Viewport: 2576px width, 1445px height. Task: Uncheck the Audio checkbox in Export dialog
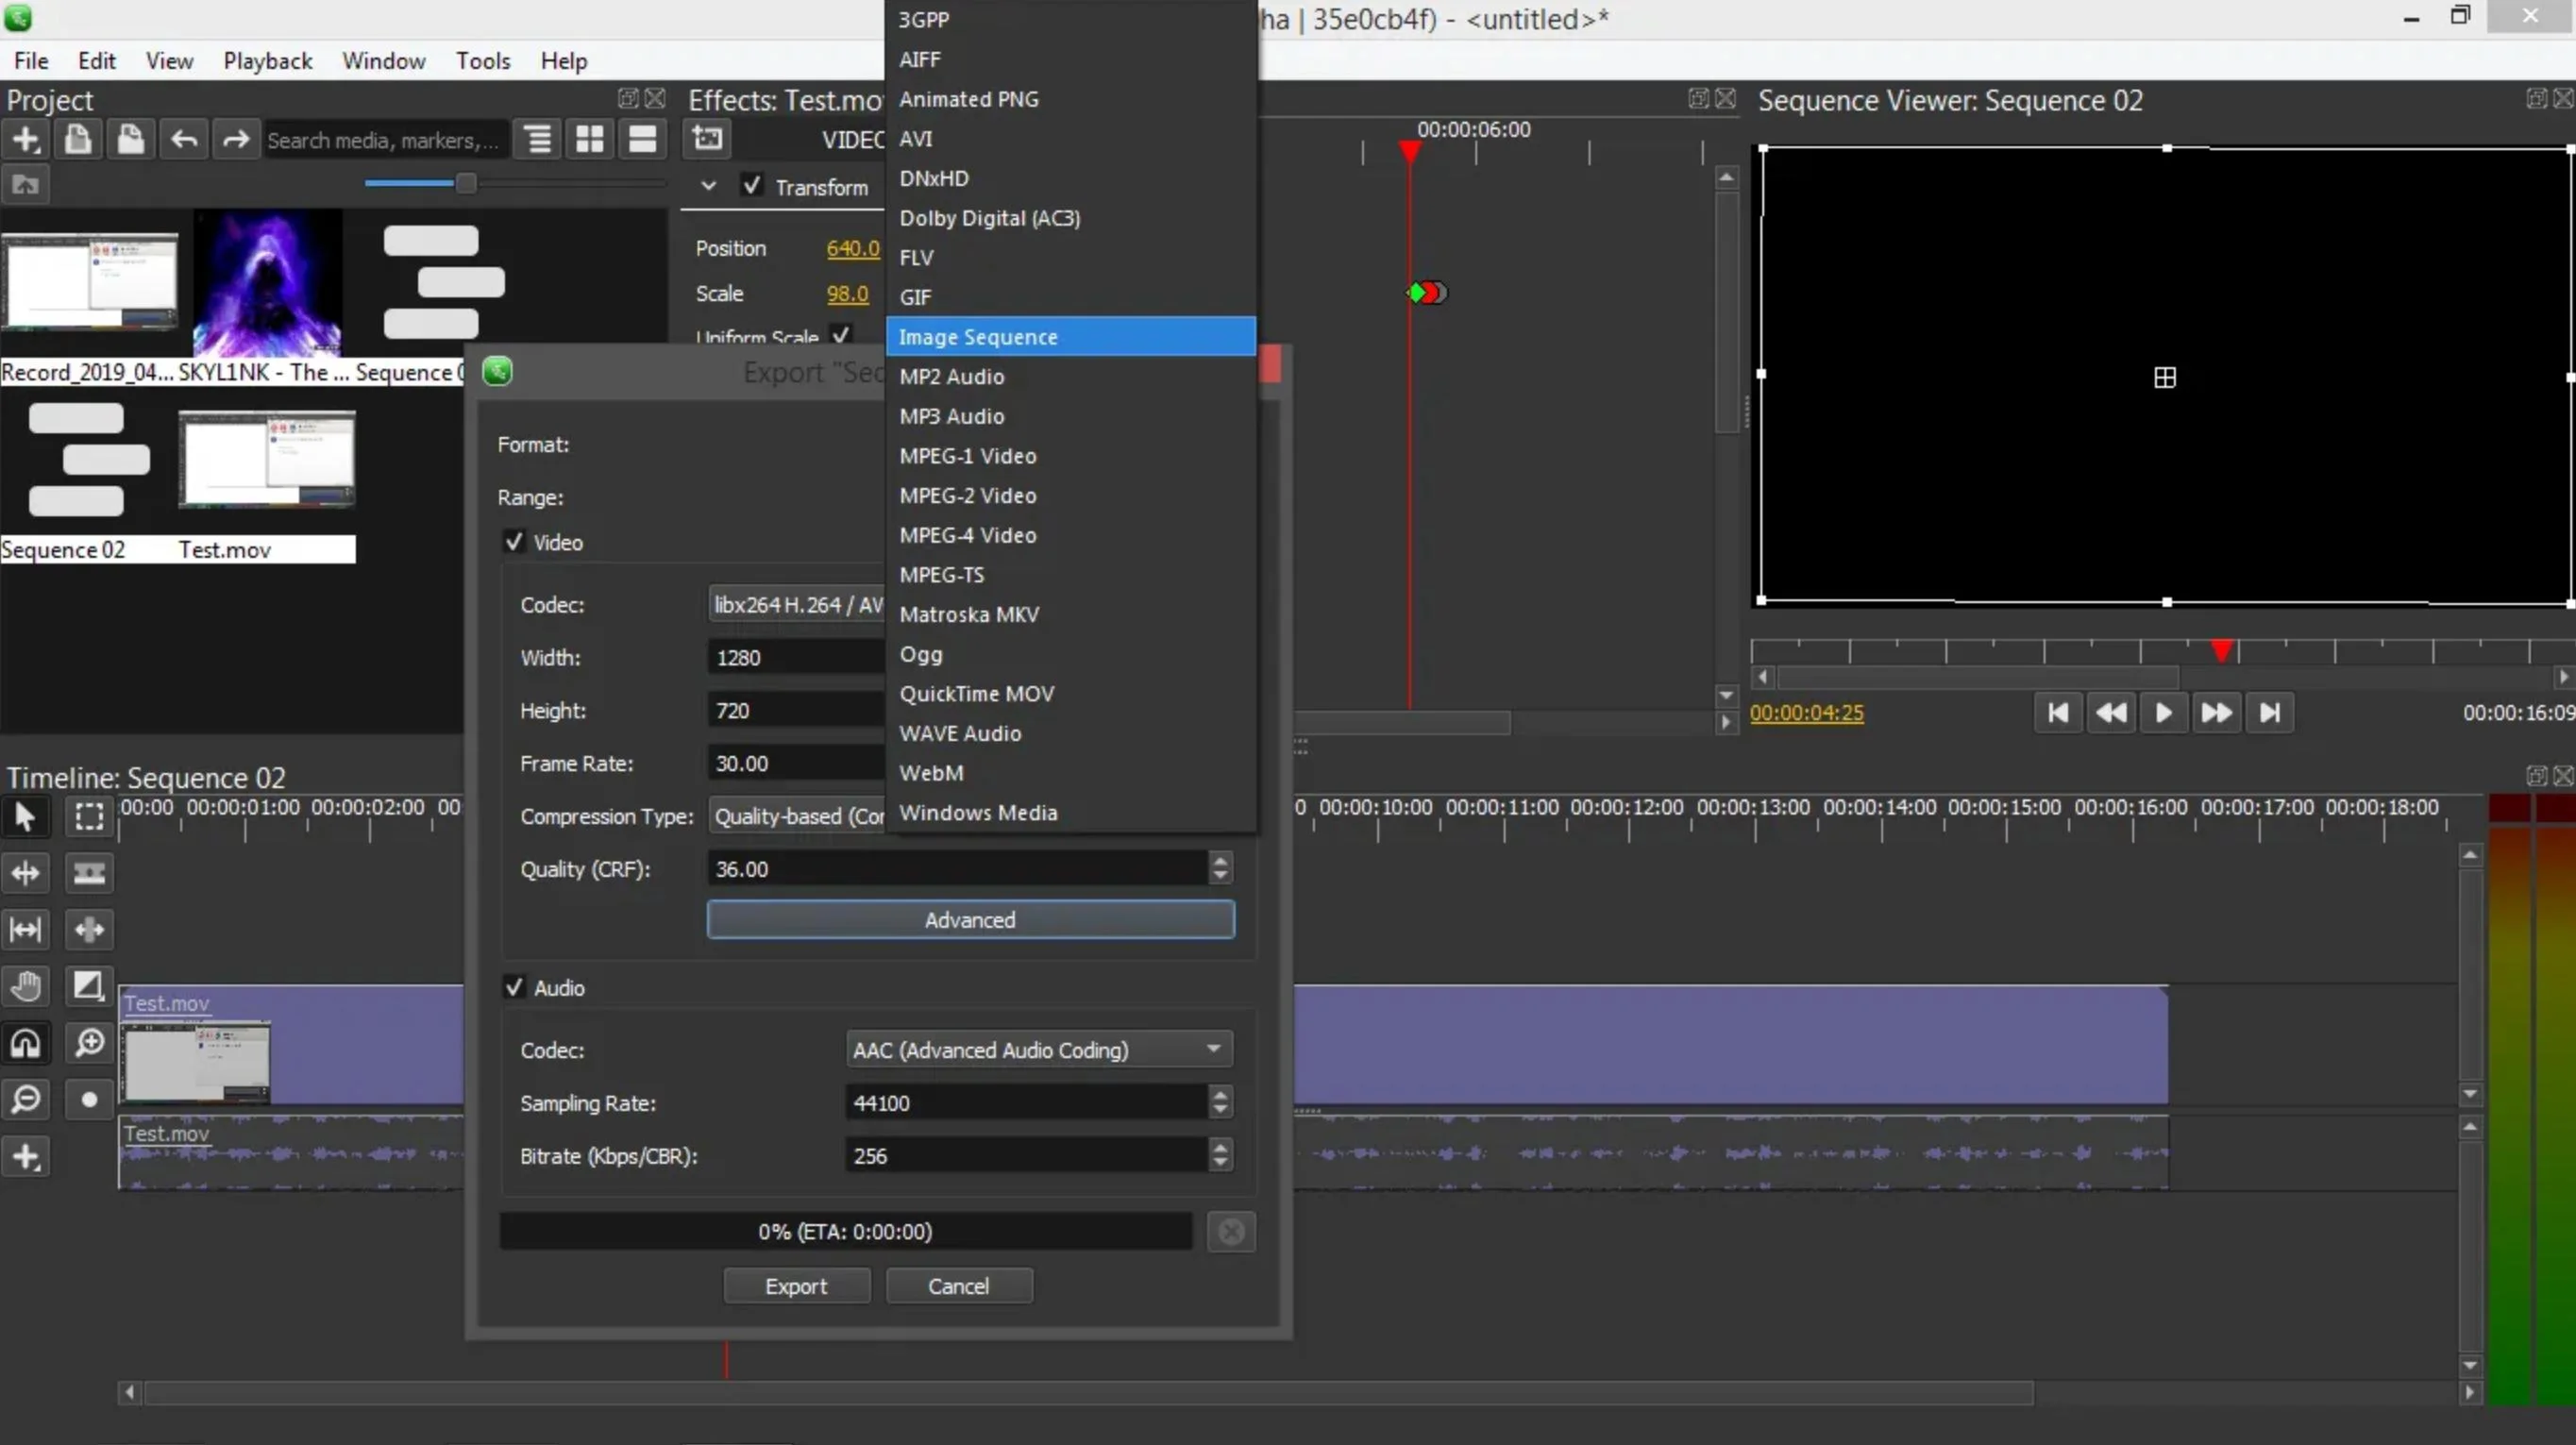[x=514, y=987]
